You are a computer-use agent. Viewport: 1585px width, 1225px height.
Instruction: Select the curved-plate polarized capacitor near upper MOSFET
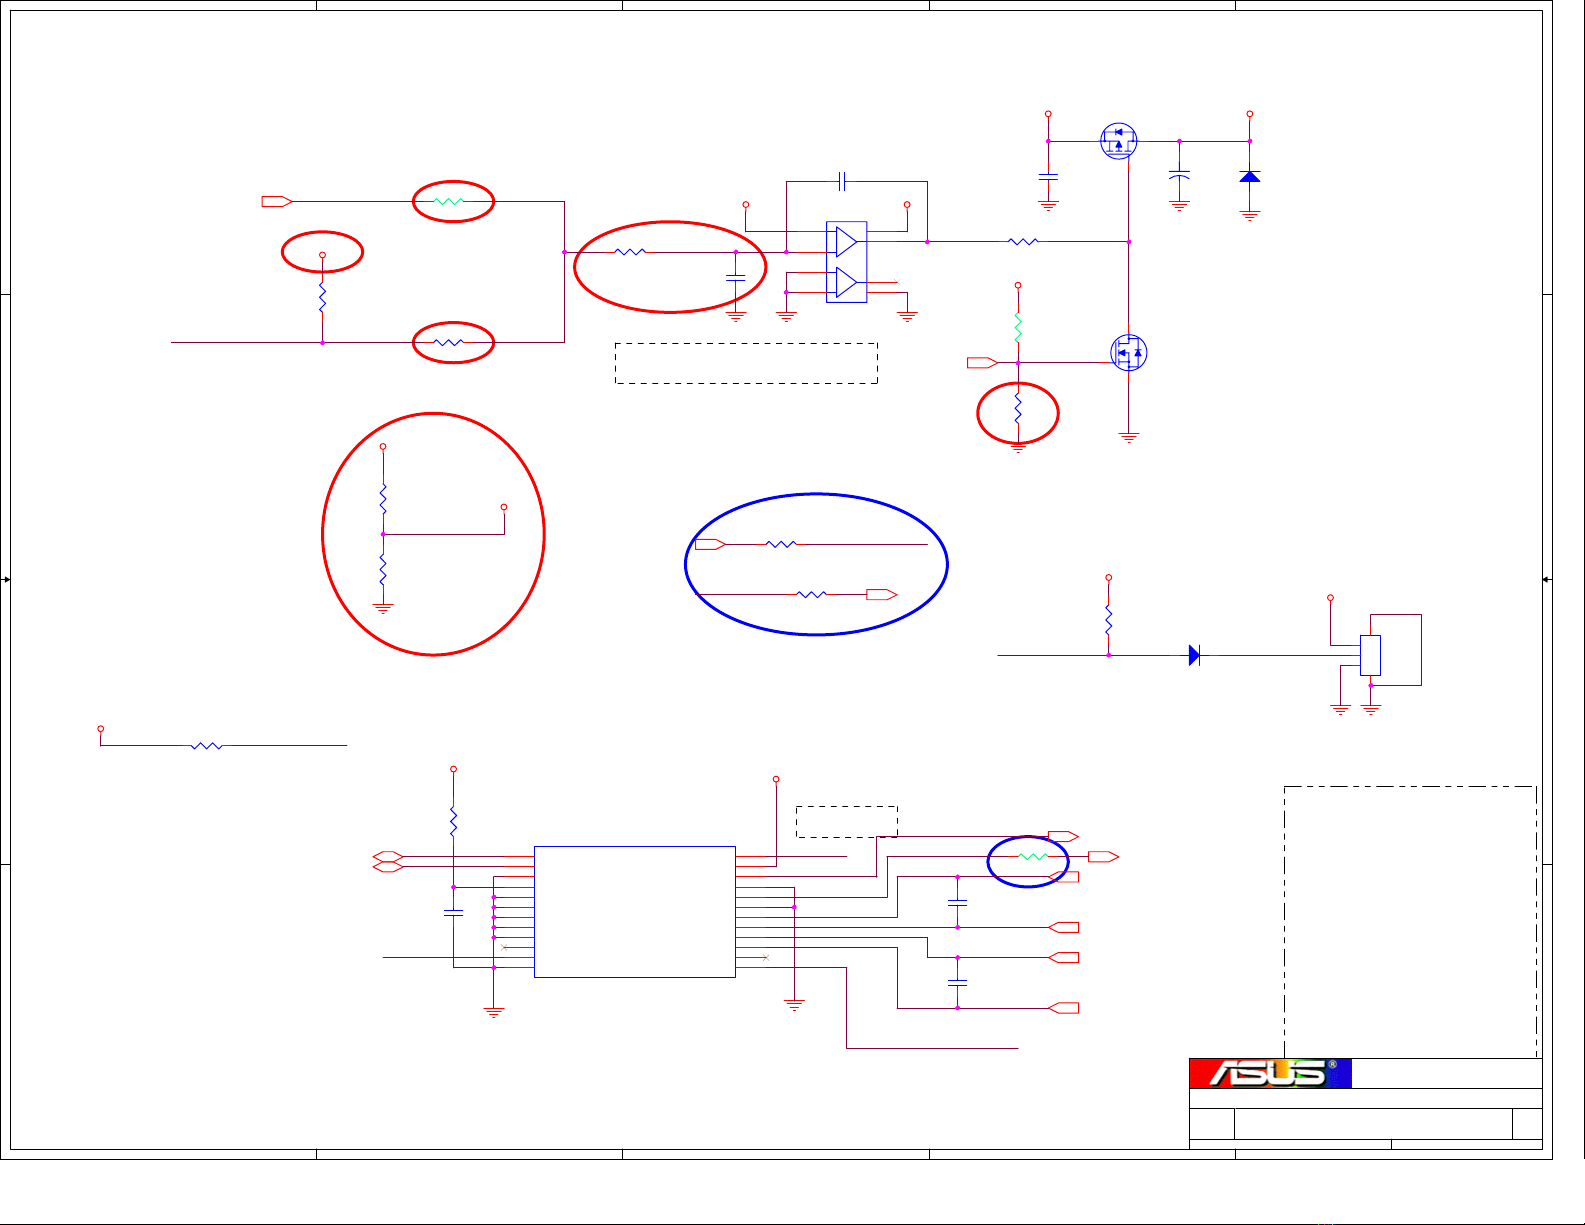pyautogui.click(x=1179, y=175)
